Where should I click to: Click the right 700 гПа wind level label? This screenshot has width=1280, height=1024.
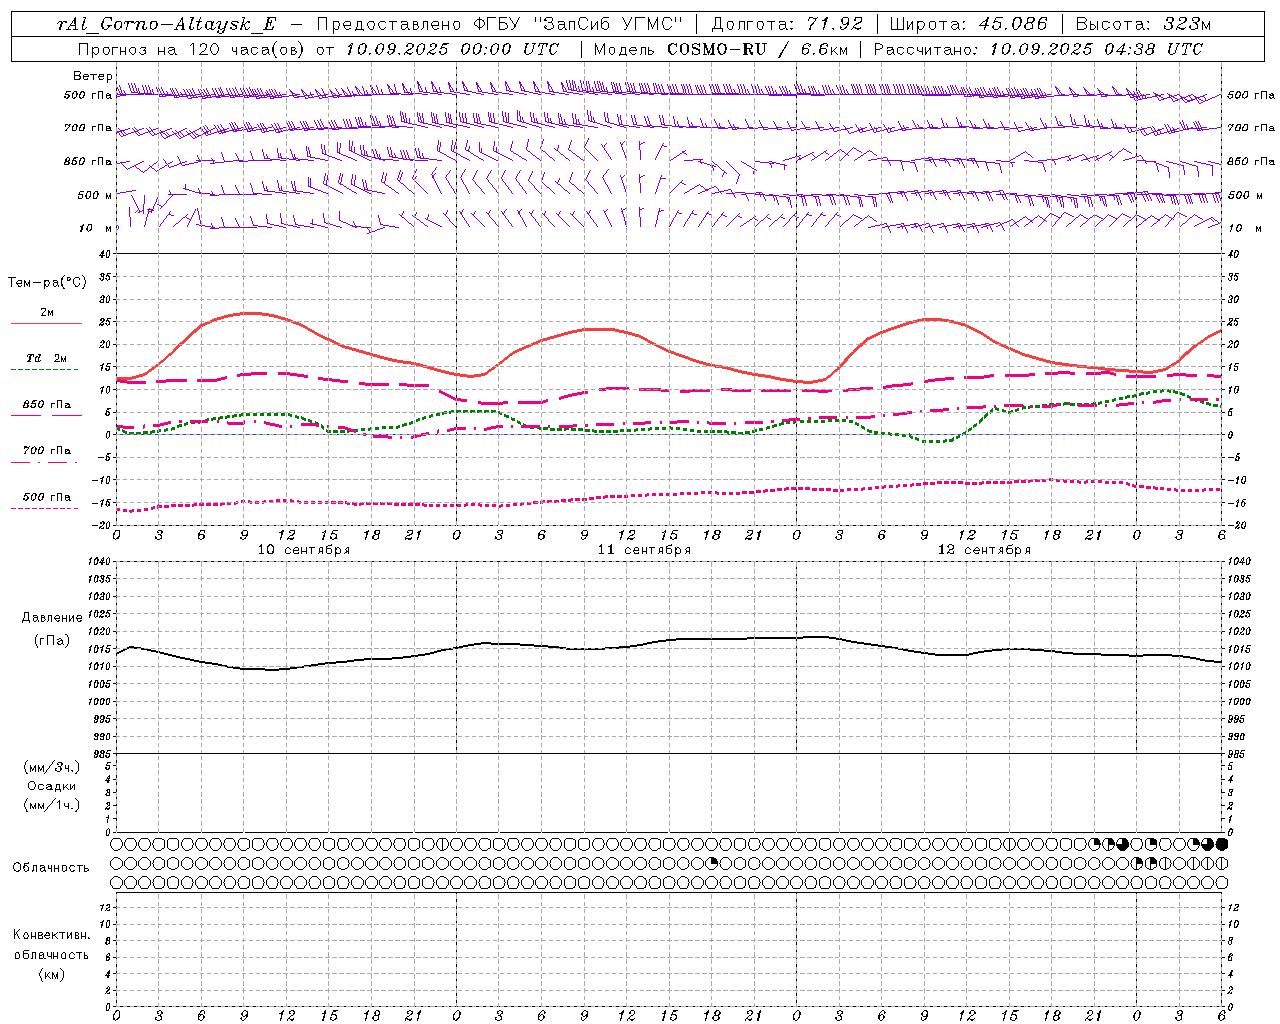(1251, 128)
